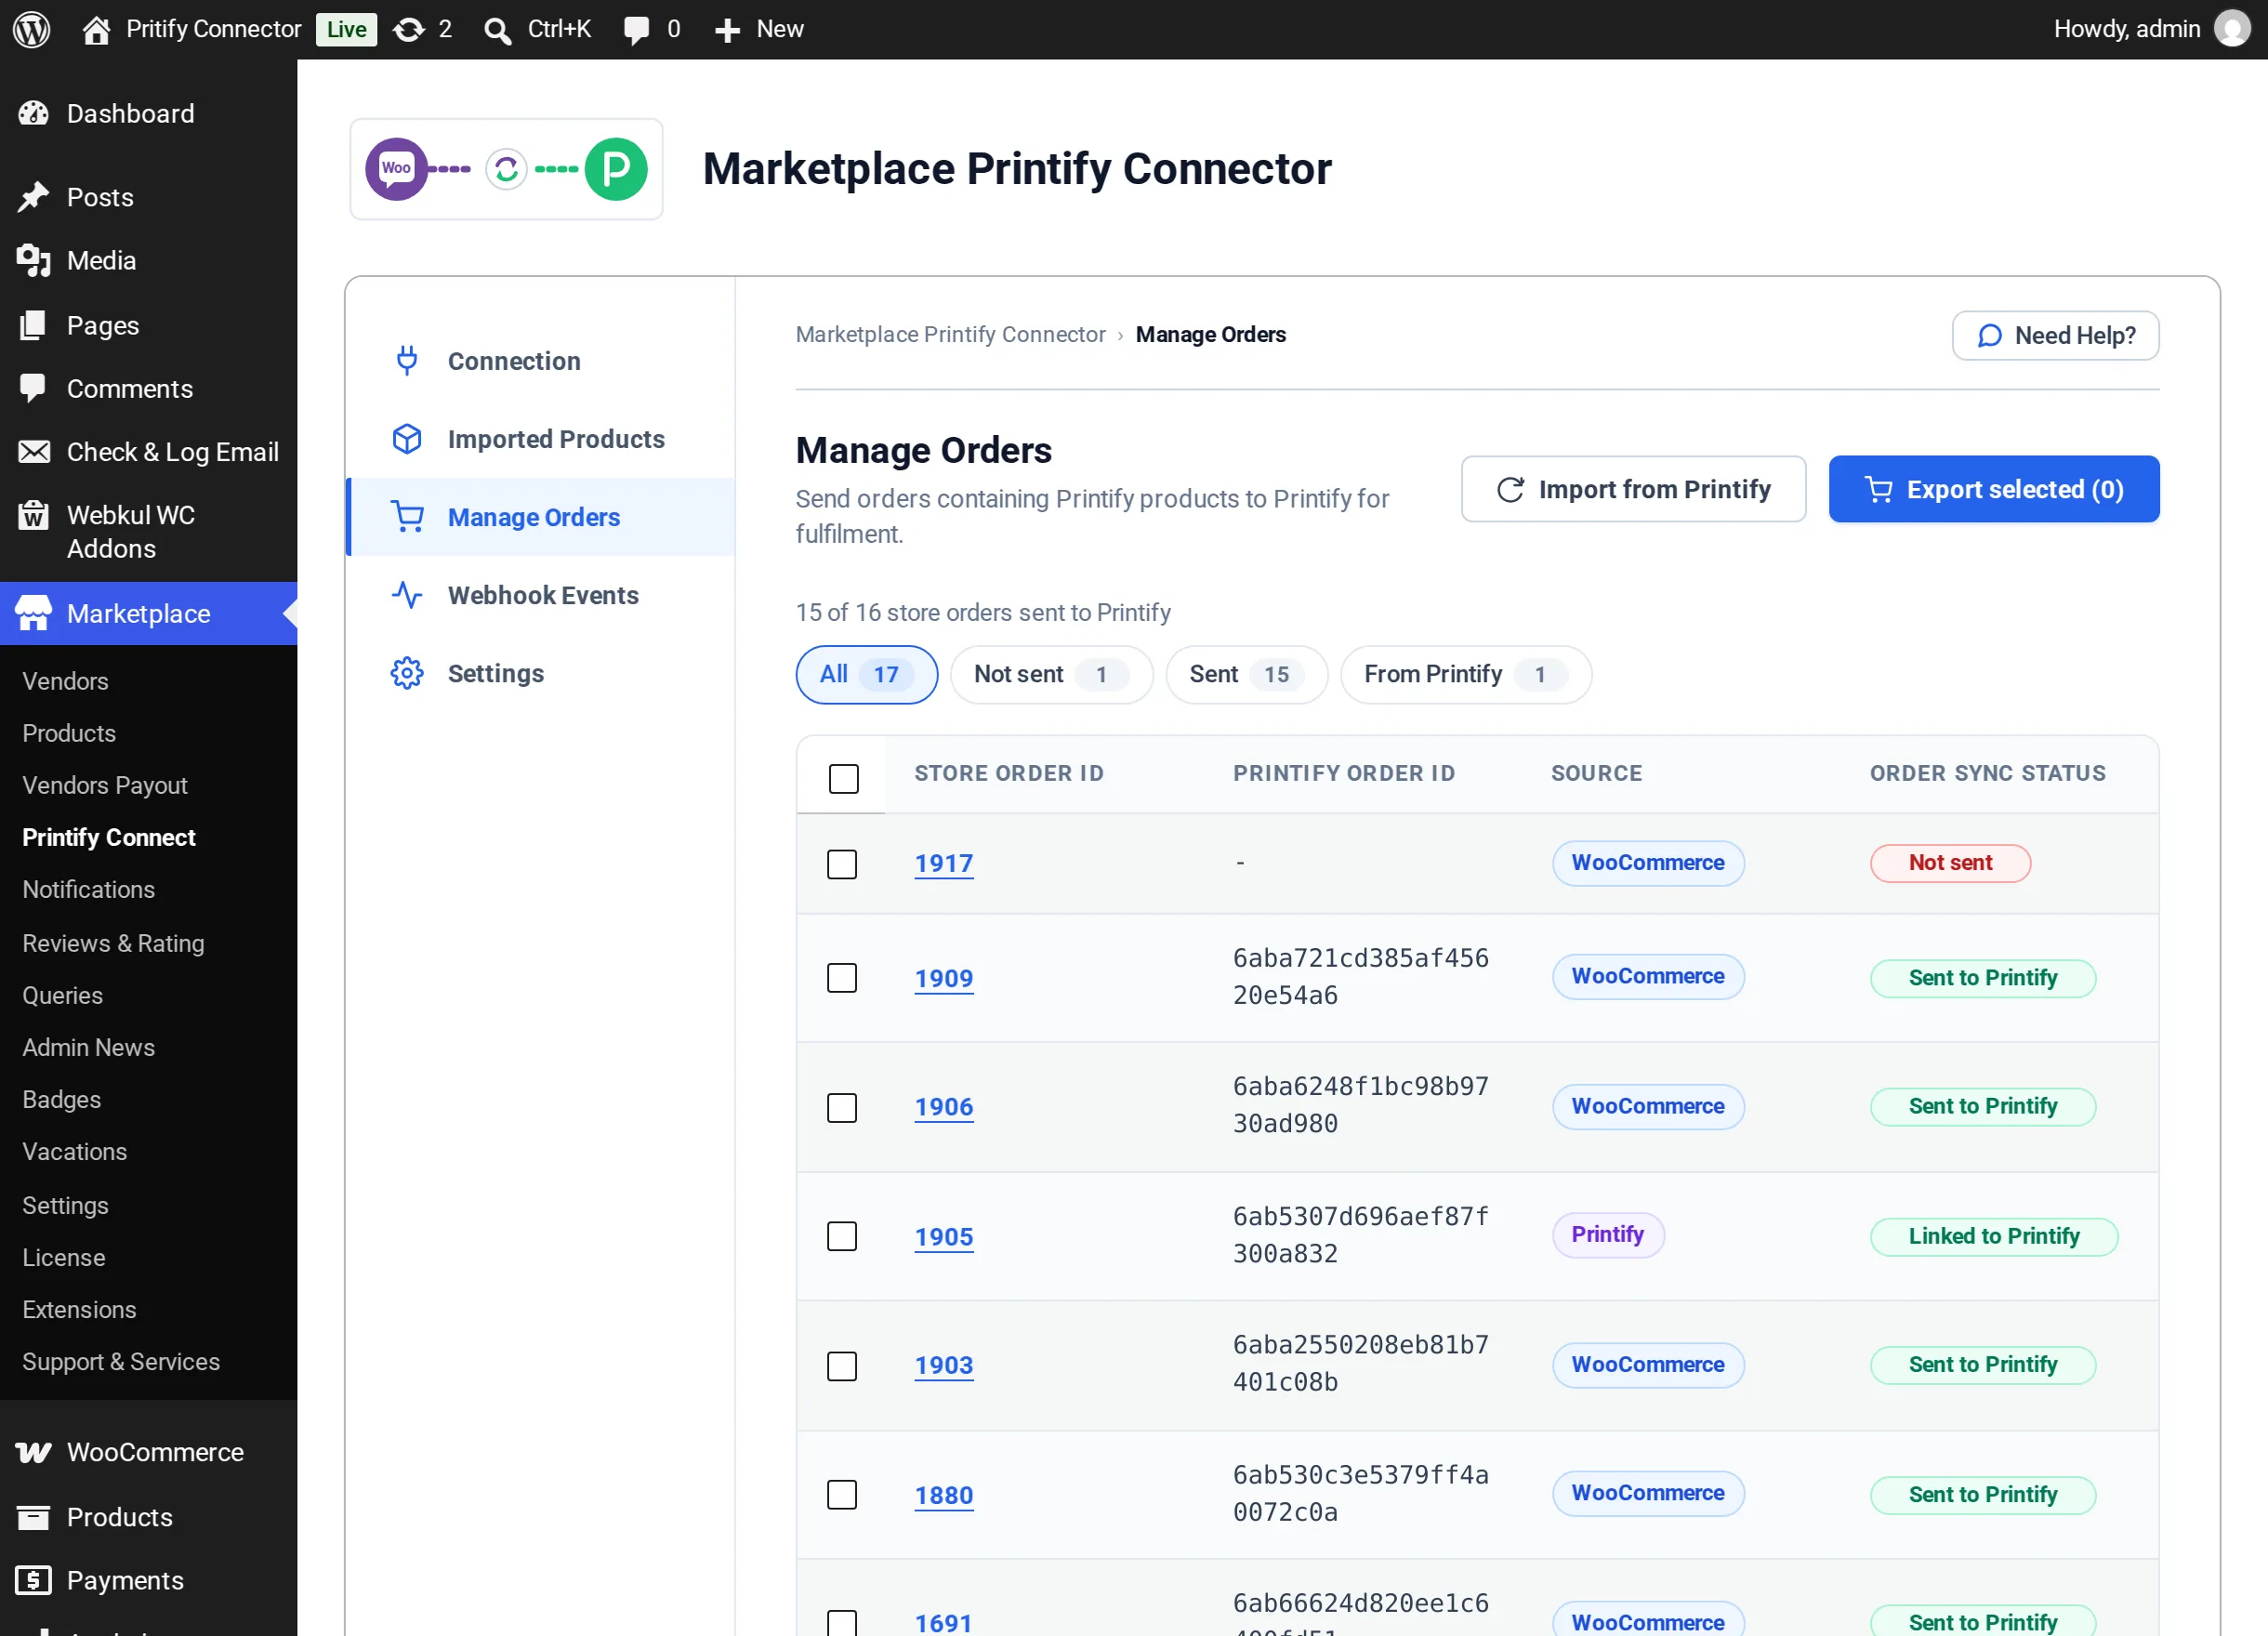The image size is (2268, 1636).
Task: Tick the checkbox for order 1905
Action: [842, 1236]
